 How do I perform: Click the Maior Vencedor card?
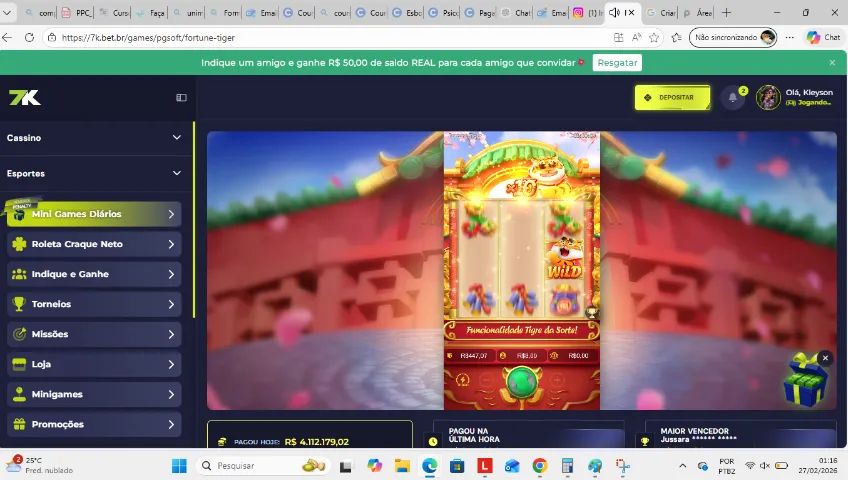740,434
